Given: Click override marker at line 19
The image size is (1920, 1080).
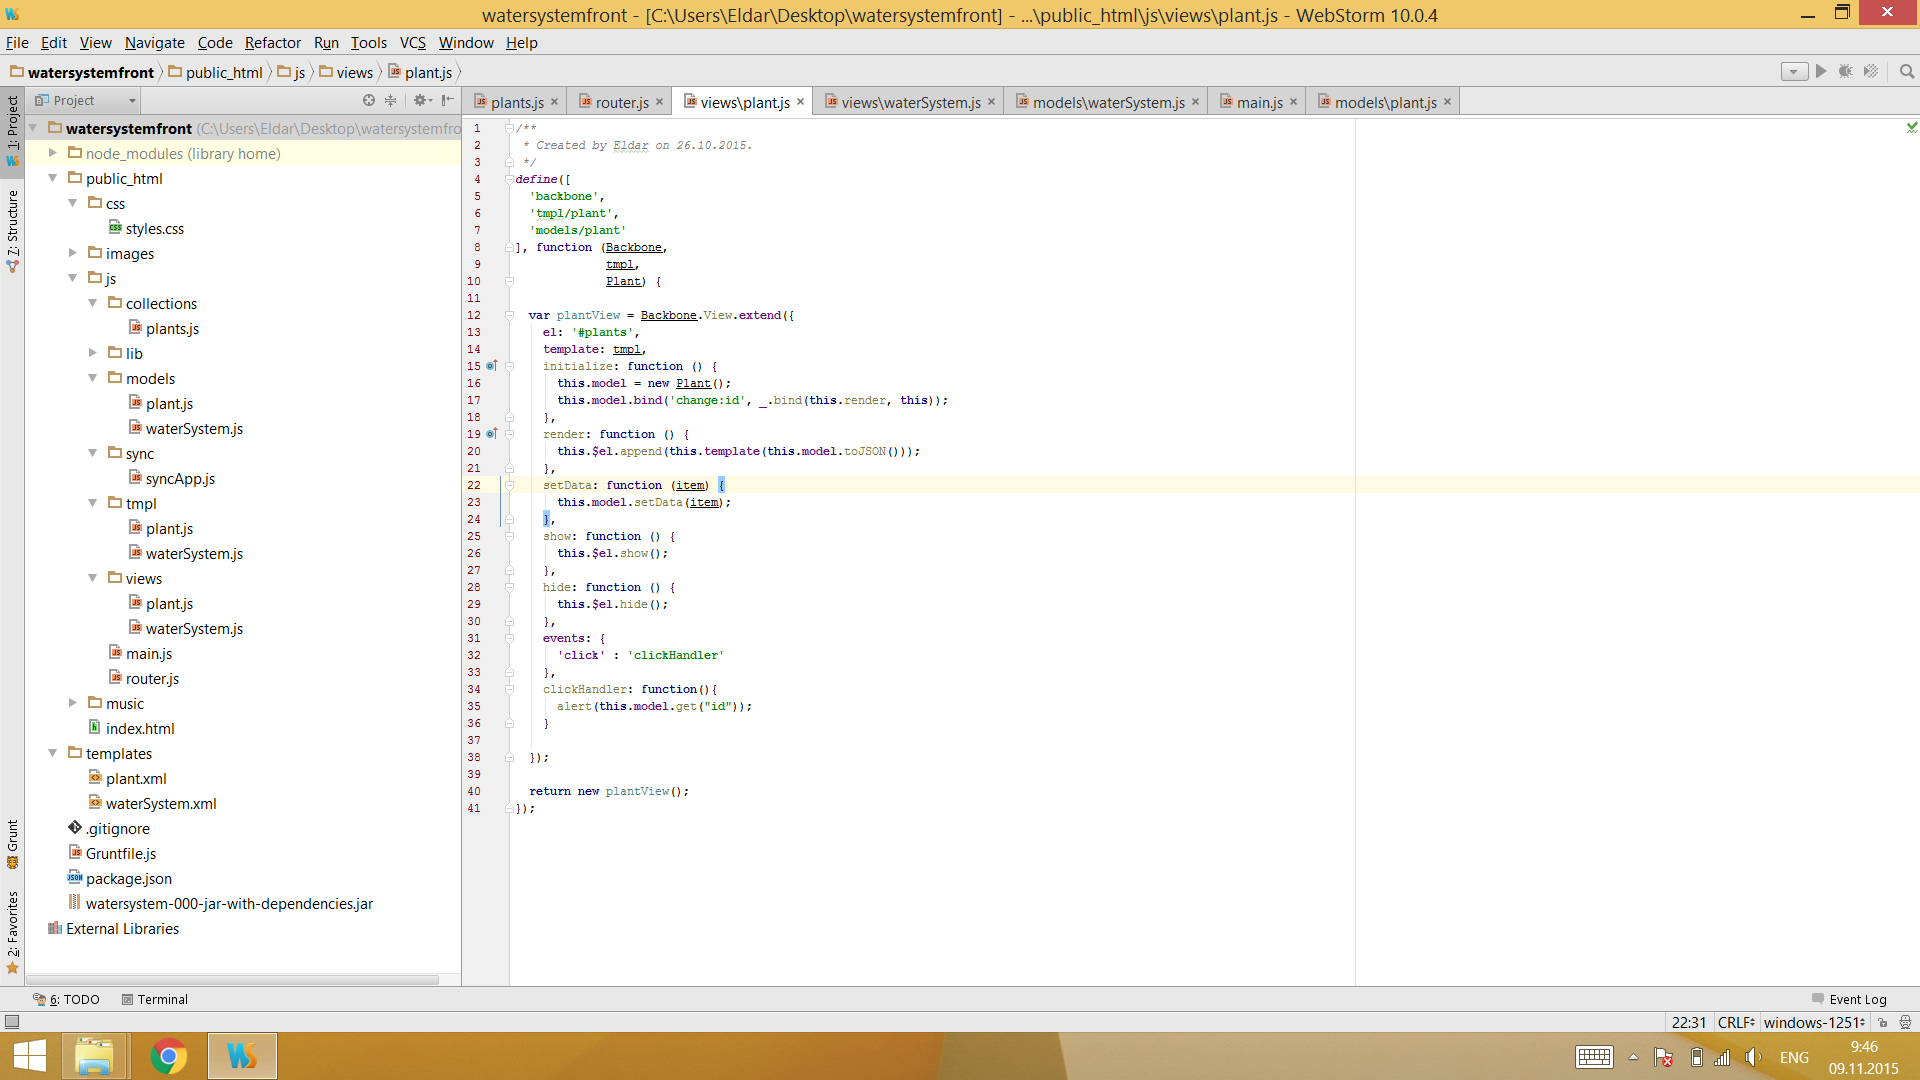Looking at the screenshot, I should 491,434.
